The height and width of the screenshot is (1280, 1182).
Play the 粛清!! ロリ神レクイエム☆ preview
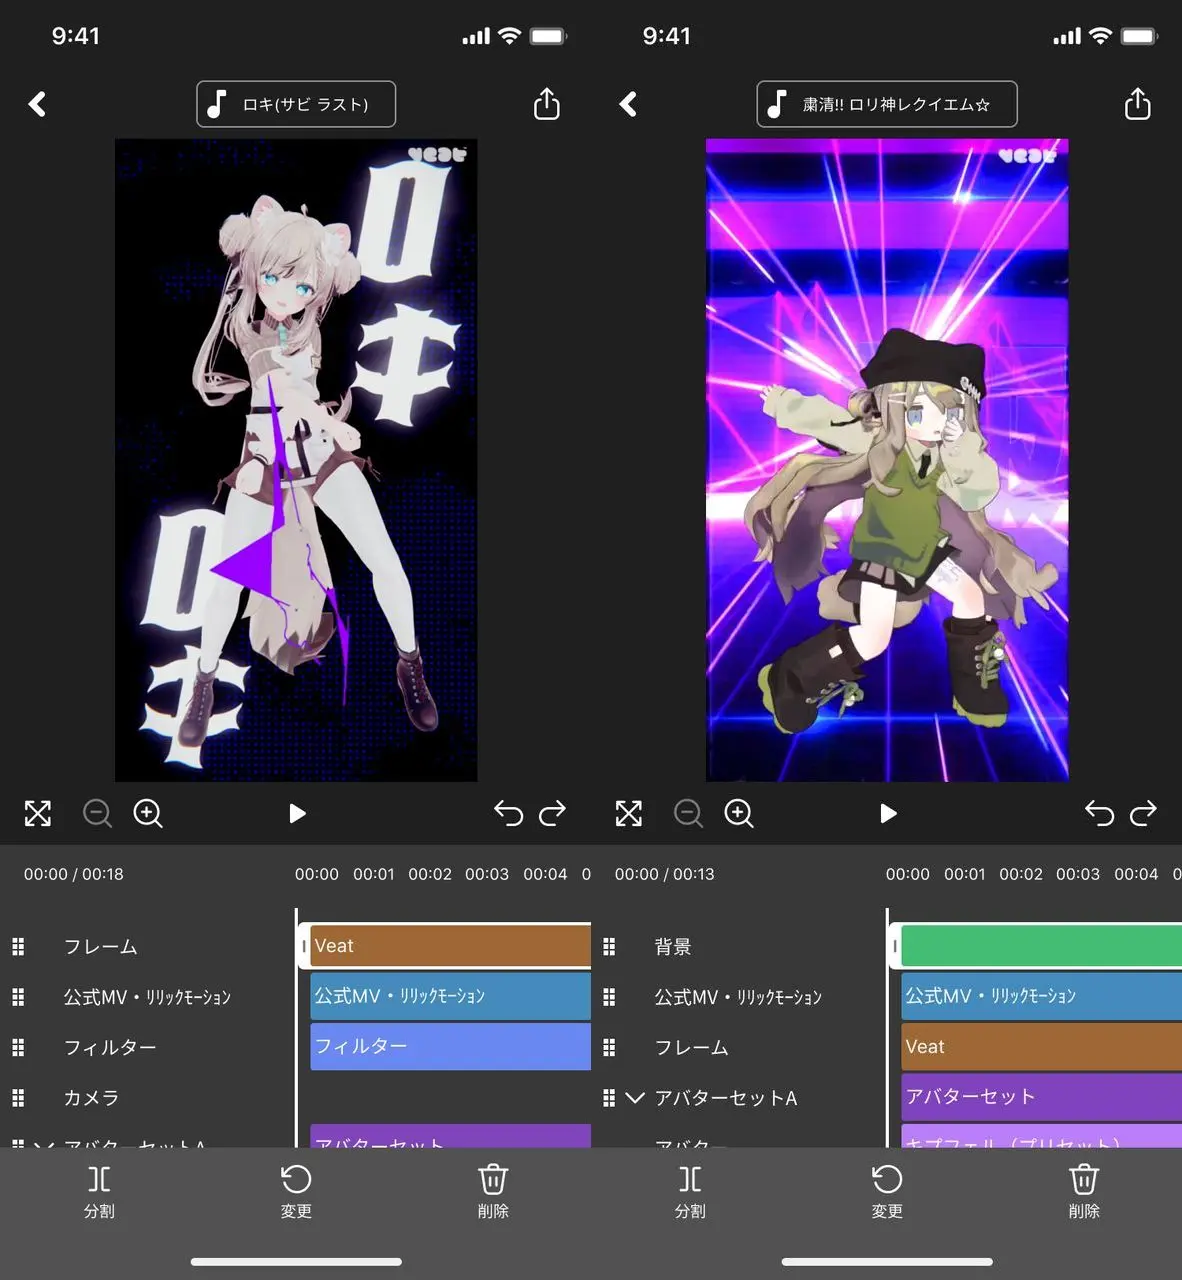point(888,813)
